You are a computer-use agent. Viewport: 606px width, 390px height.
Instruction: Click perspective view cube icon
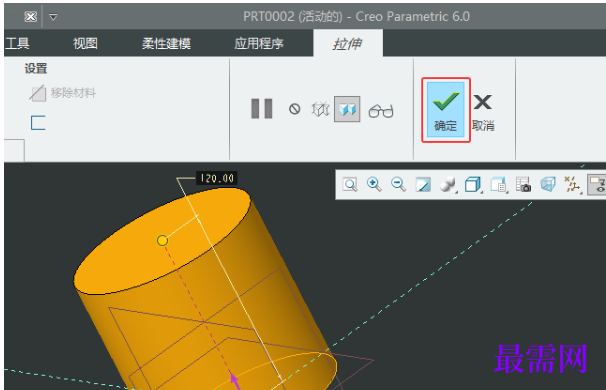point(548,184)
